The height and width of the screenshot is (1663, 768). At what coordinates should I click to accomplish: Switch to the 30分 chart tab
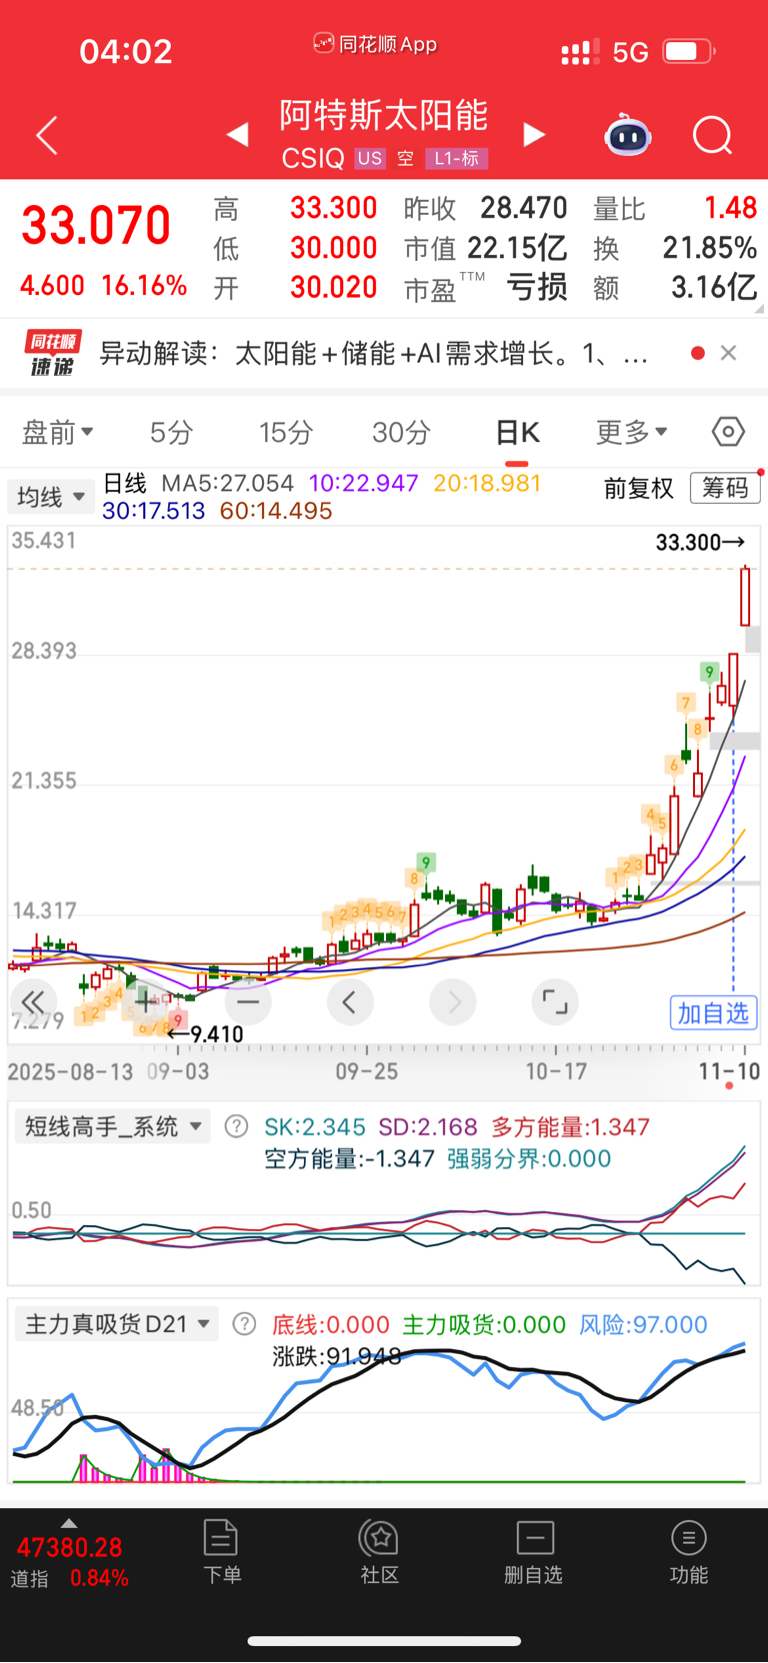click(x=401, y=432)
